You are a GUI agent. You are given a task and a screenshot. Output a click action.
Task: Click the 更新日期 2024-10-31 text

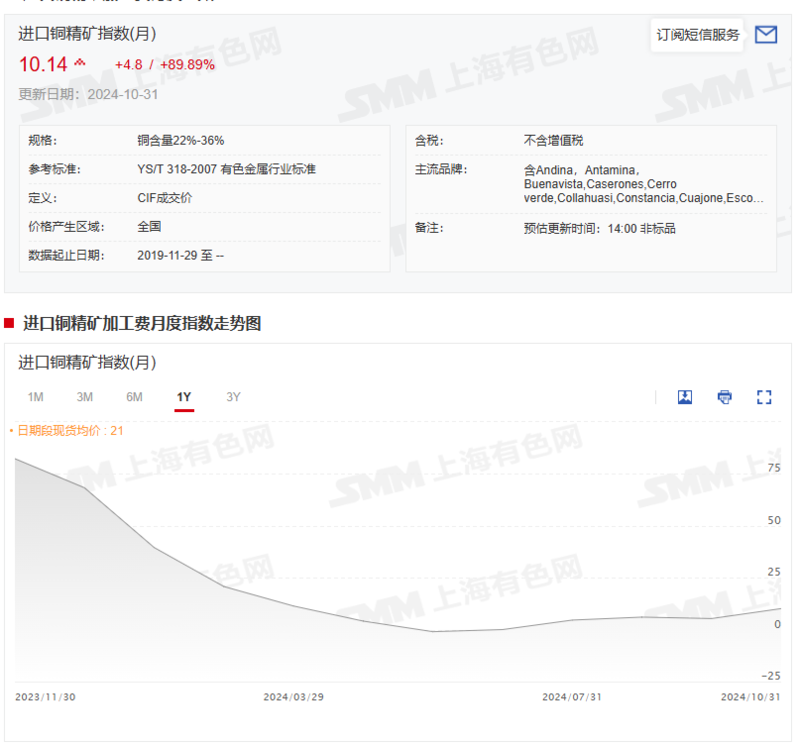[88, 94]
